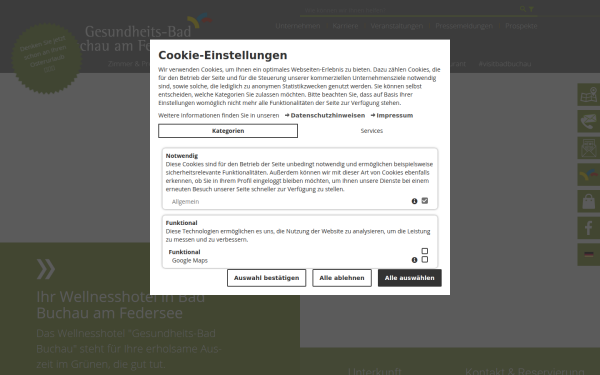Viewport: 600px width, 375px height.
Task: Click Alle ablehnen button
Action: tap(342, 278)
